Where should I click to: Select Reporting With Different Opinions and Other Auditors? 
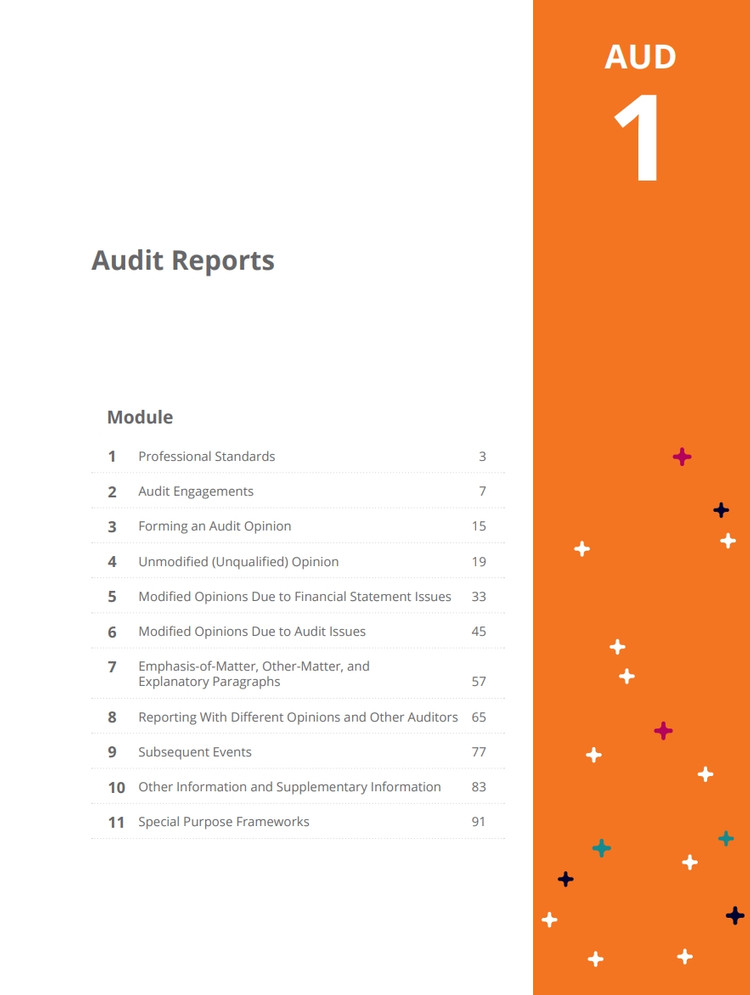click(x=298, y=717)
